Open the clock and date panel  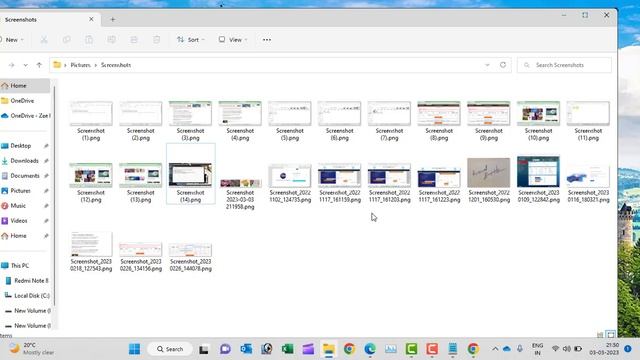(604, 349)
